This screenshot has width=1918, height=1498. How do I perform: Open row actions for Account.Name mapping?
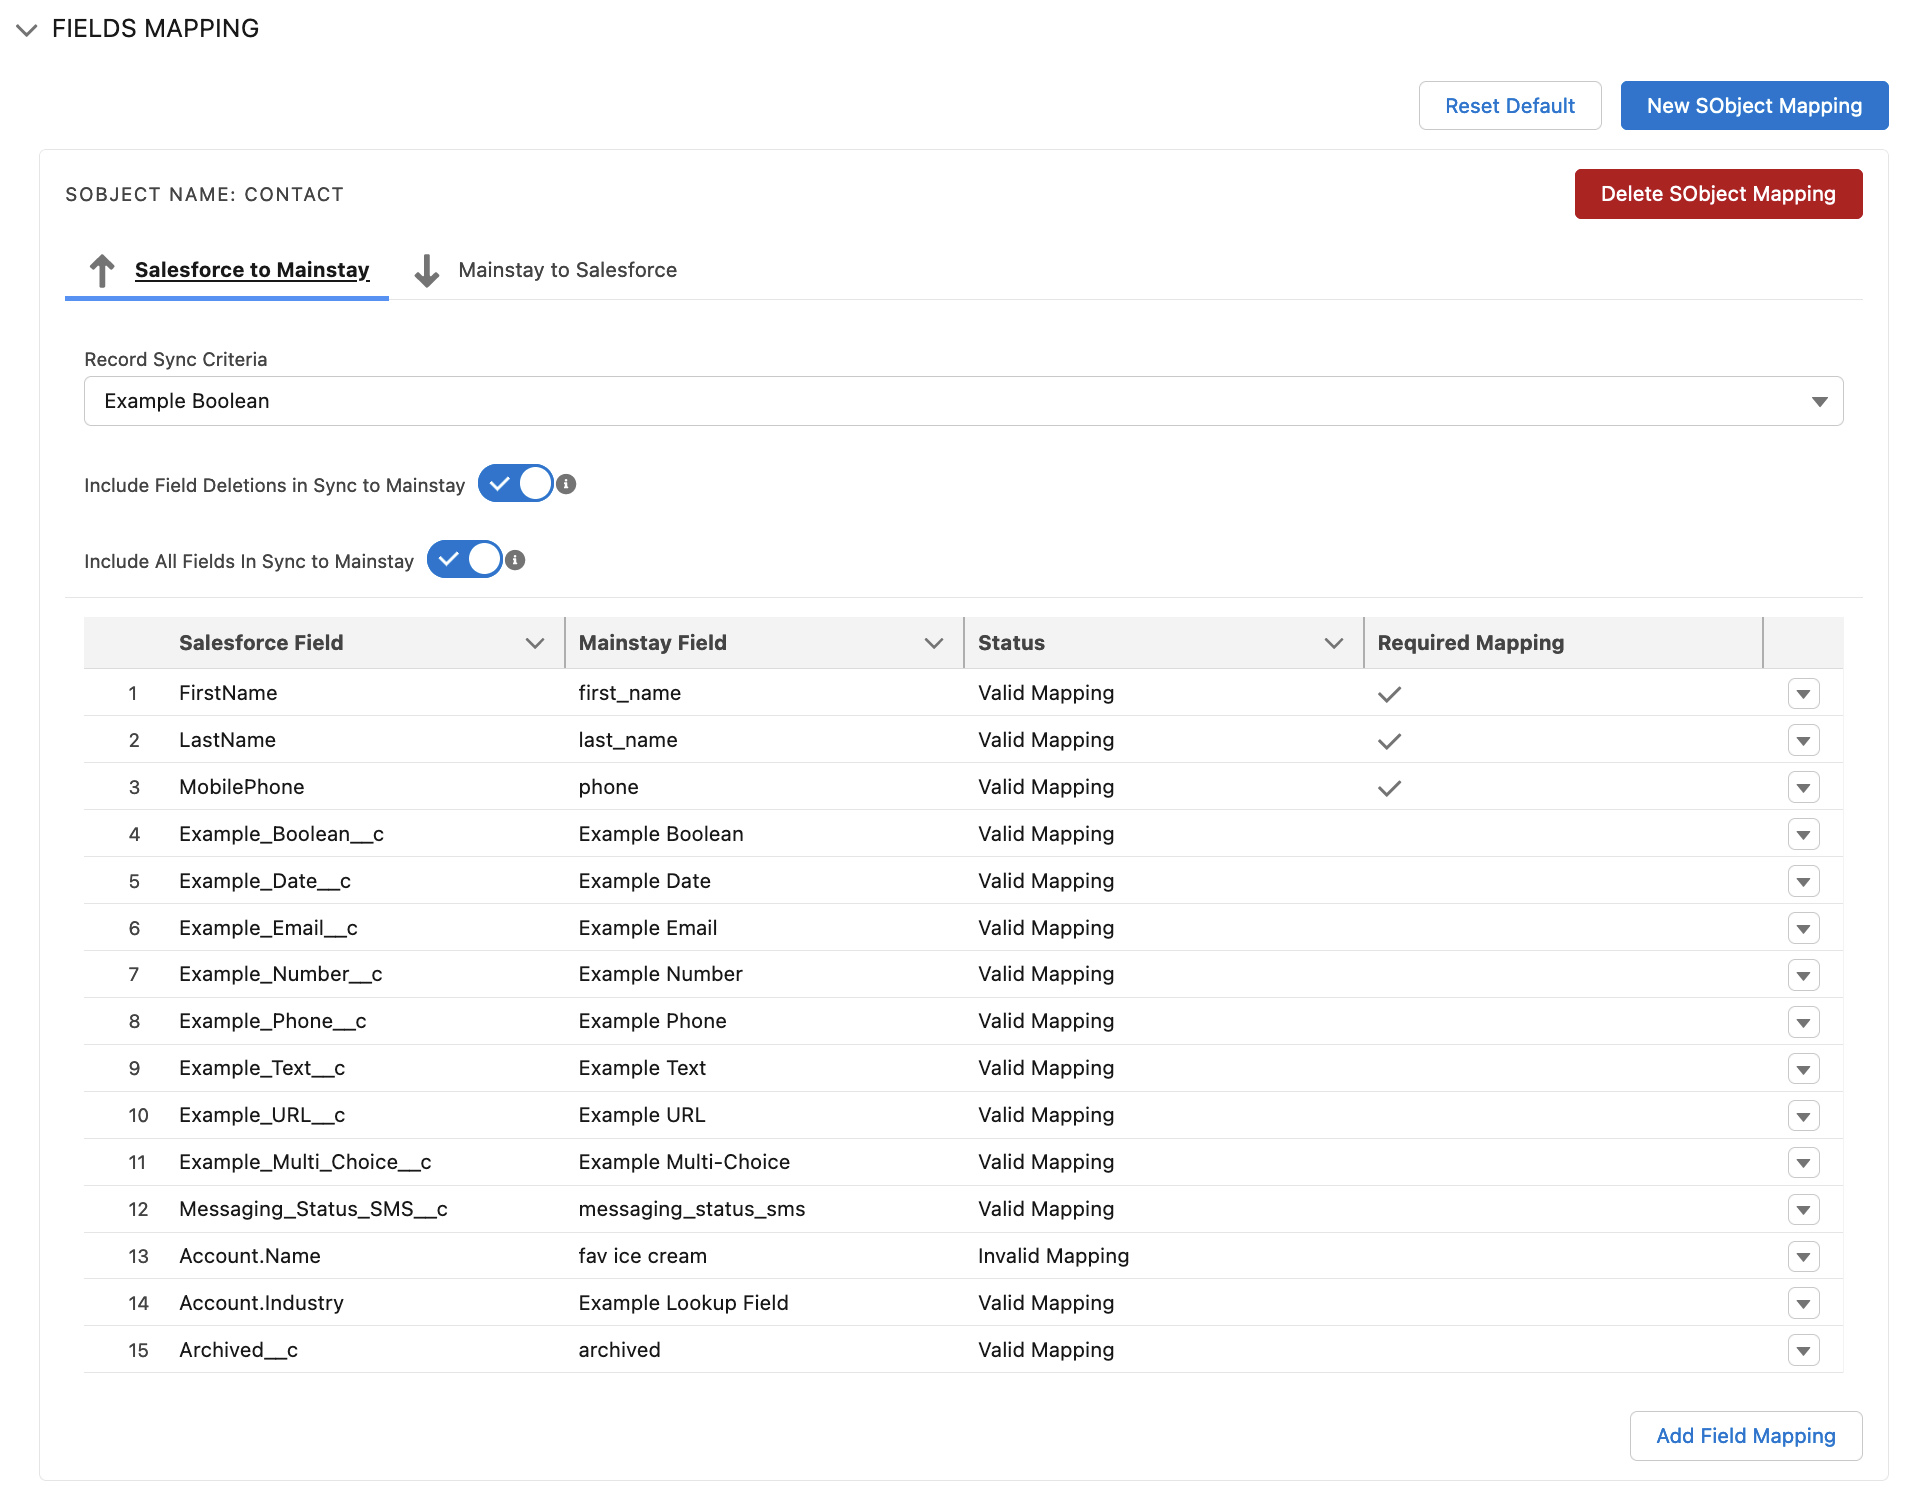coord(1803,1256)
